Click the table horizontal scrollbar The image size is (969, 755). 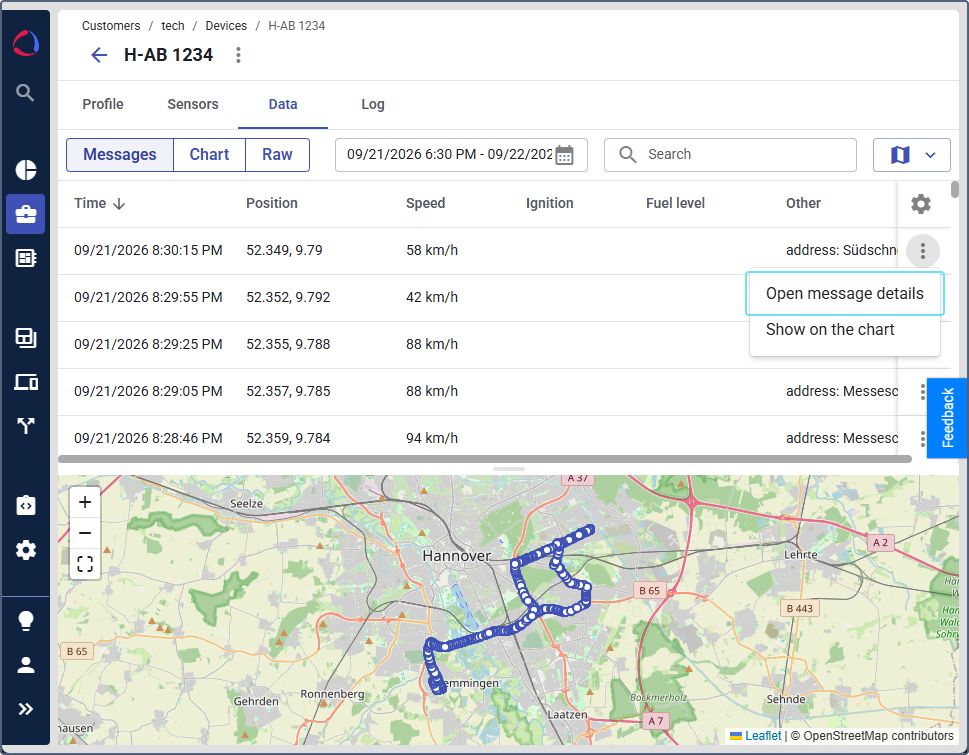485,459
